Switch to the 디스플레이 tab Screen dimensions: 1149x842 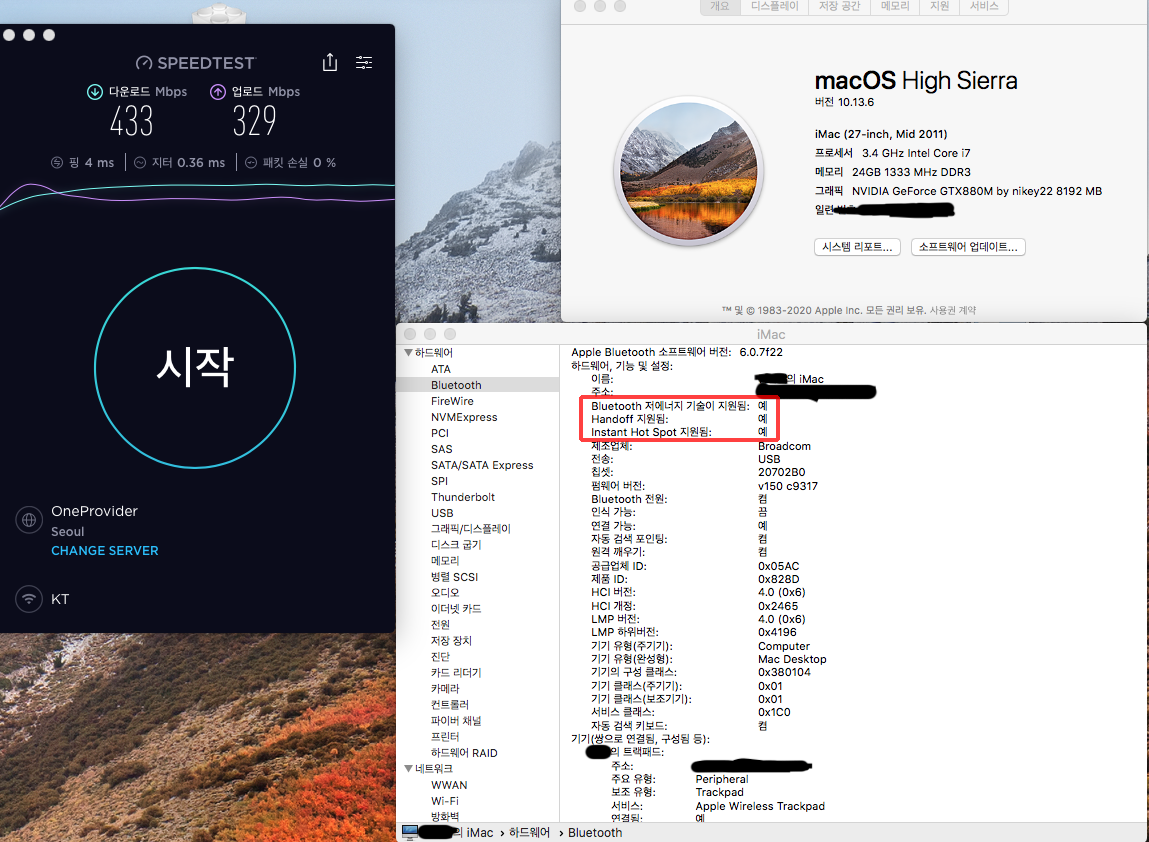775,7
